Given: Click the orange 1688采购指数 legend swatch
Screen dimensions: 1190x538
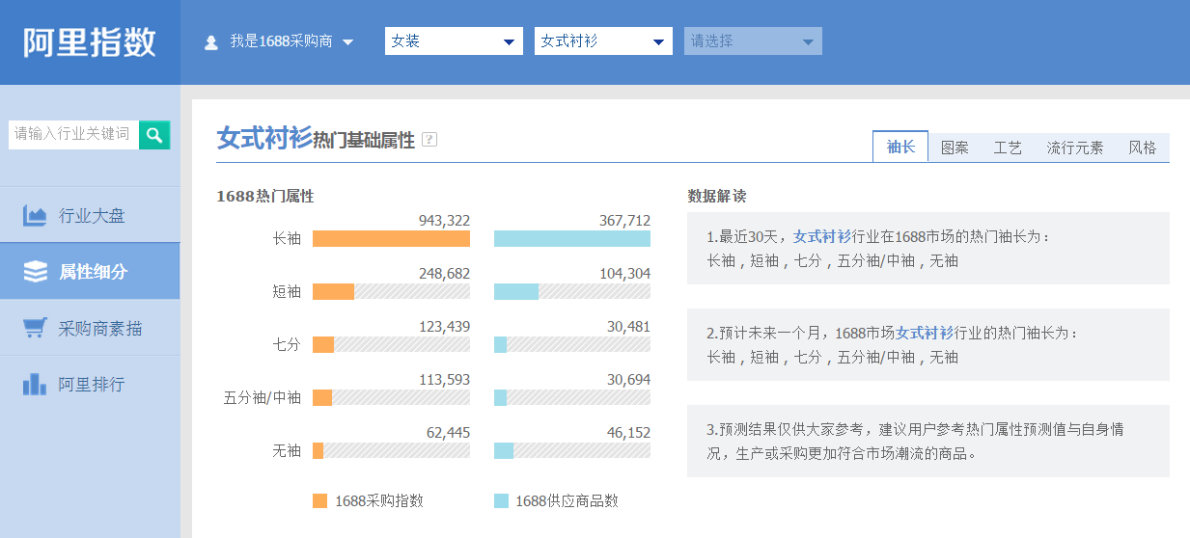Looking at the screenshot, I should [320, 501].
